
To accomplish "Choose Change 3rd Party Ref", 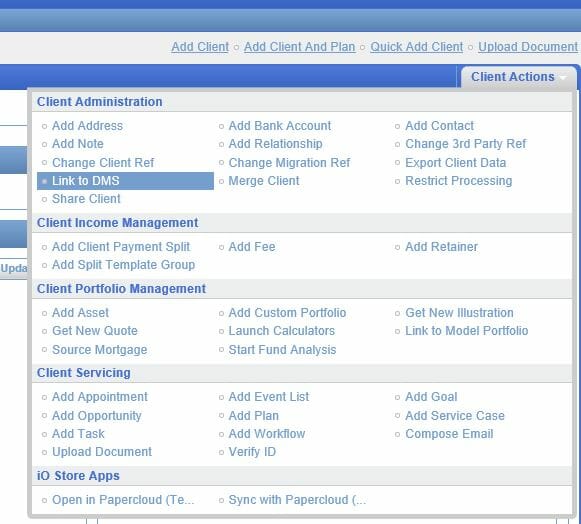I will (x=466, y=144).
